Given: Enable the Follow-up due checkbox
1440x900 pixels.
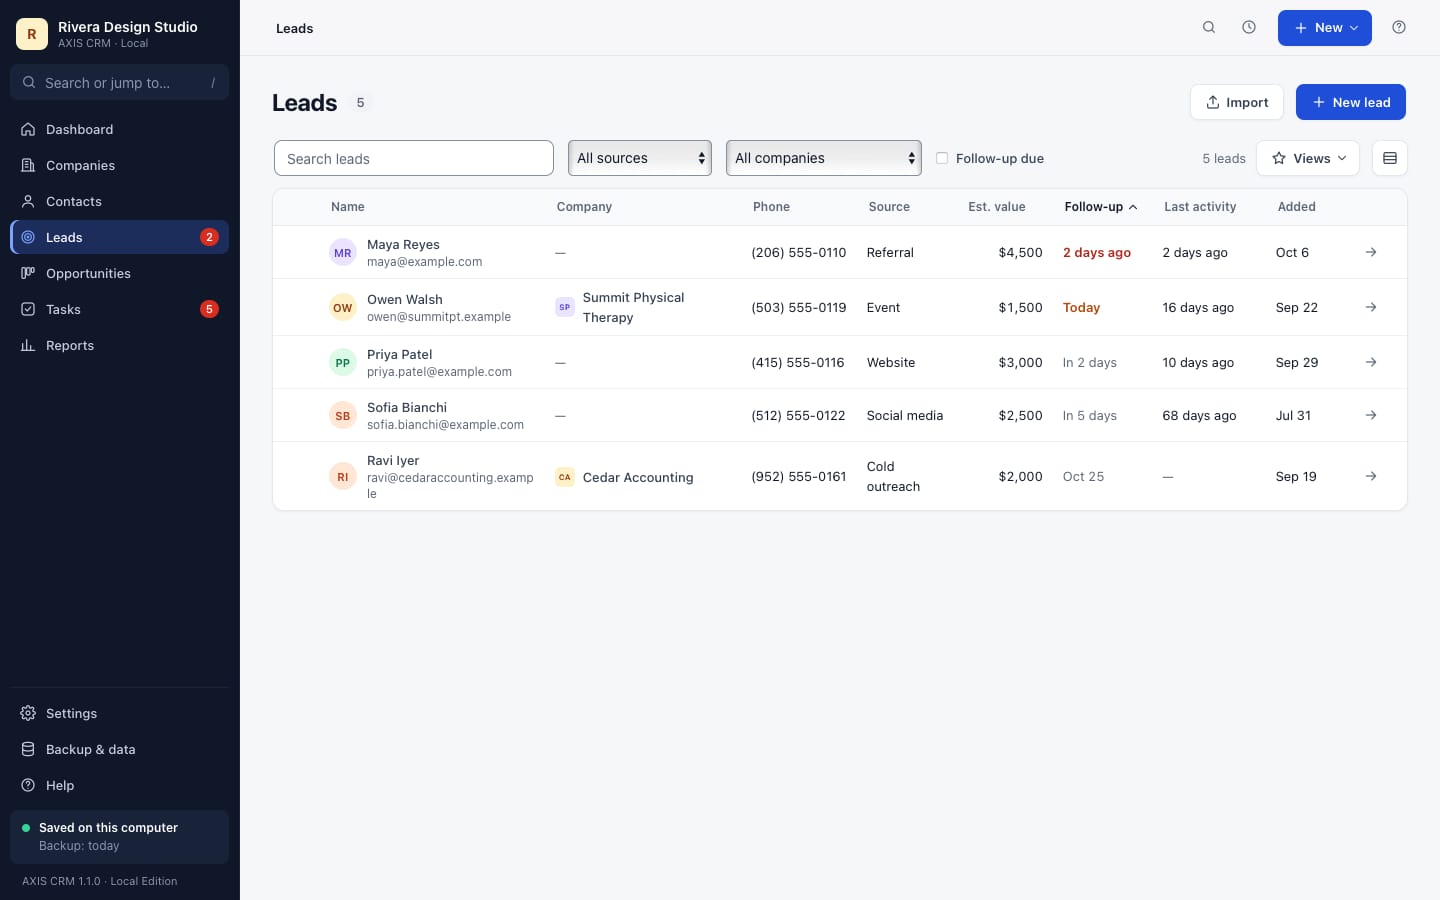Looking at the screenshot, I should tap(942, 158).
